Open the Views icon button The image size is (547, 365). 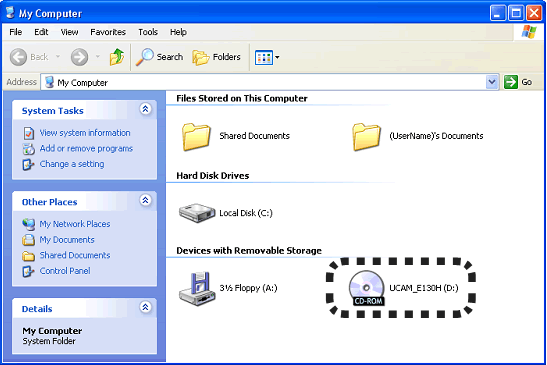pos(264,57)
